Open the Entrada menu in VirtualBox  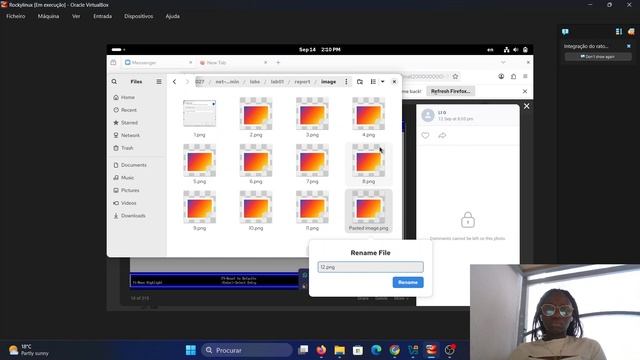point(102,16)
